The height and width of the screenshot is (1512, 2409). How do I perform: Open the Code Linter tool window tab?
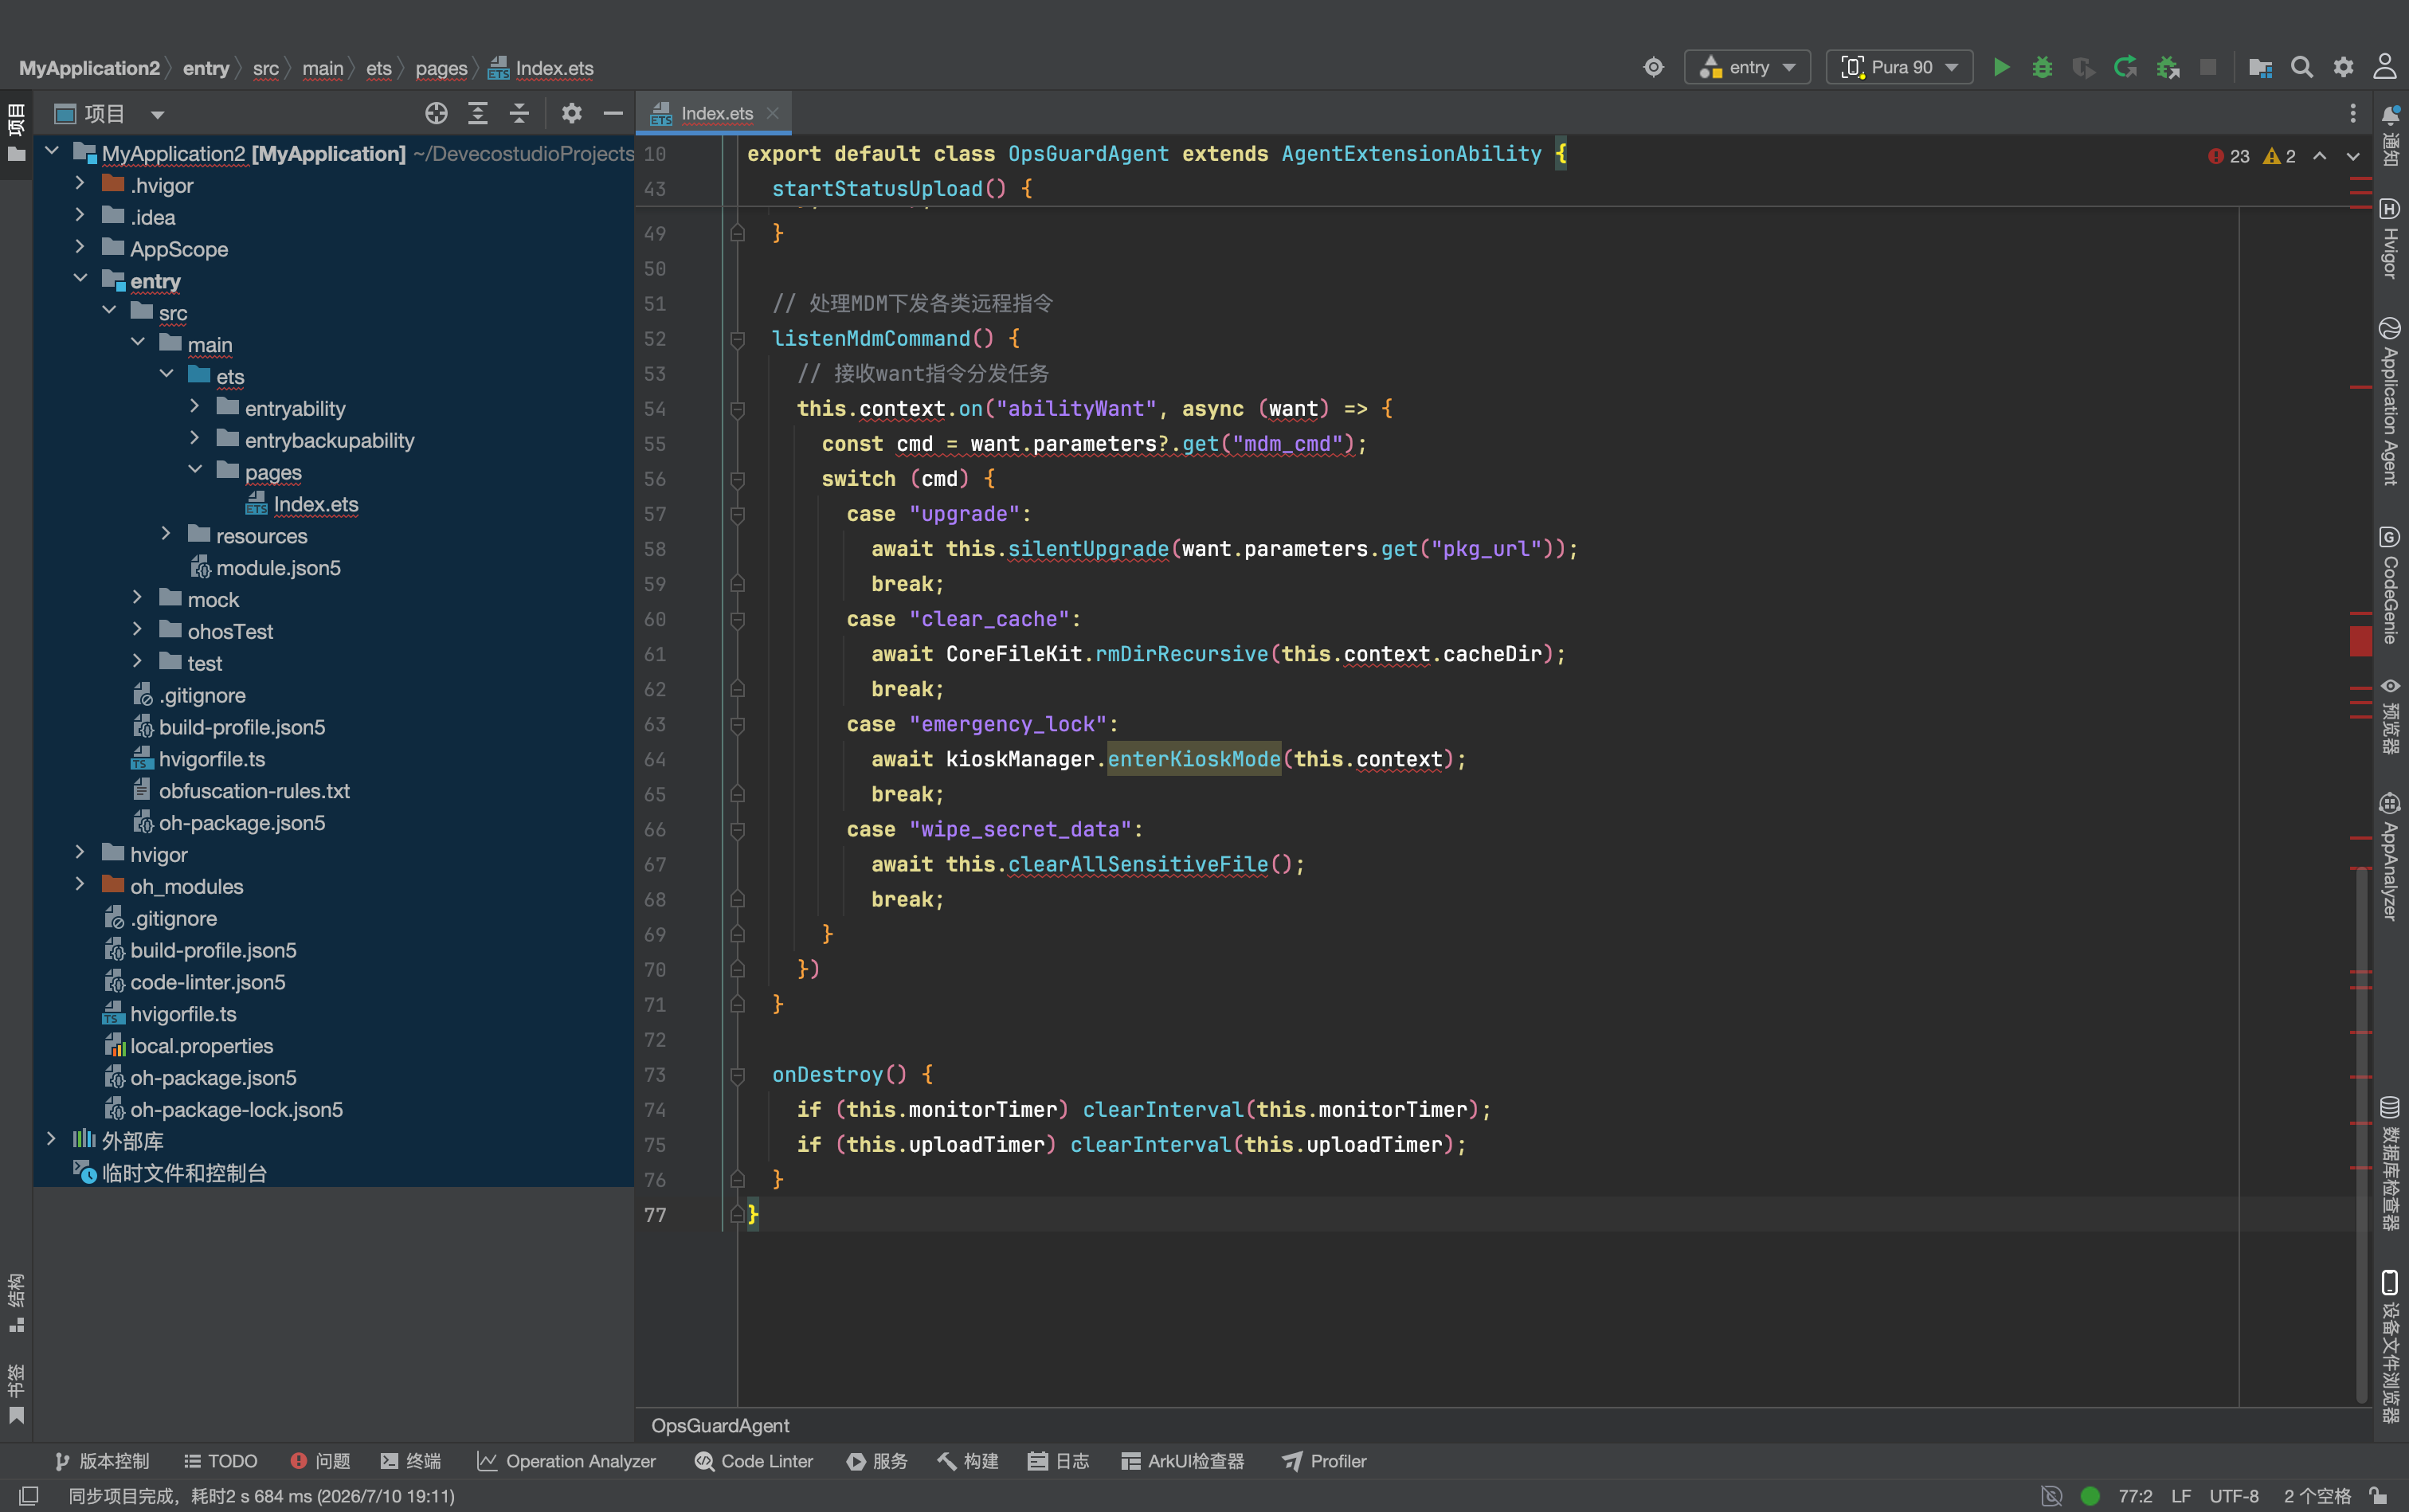click(754, 1461)
